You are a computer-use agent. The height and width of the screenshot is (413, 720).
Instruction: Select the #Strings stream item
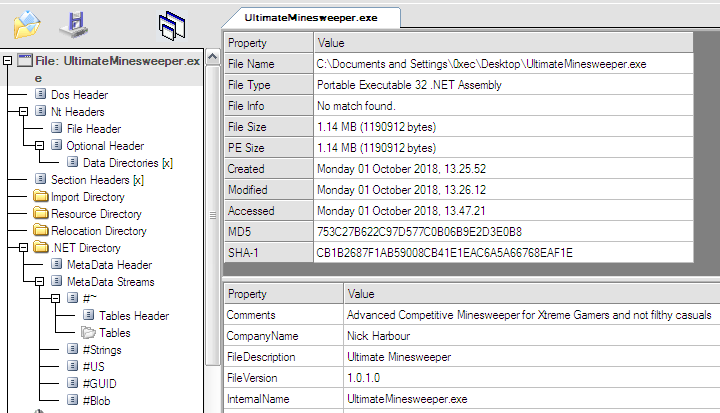(102, 350)
